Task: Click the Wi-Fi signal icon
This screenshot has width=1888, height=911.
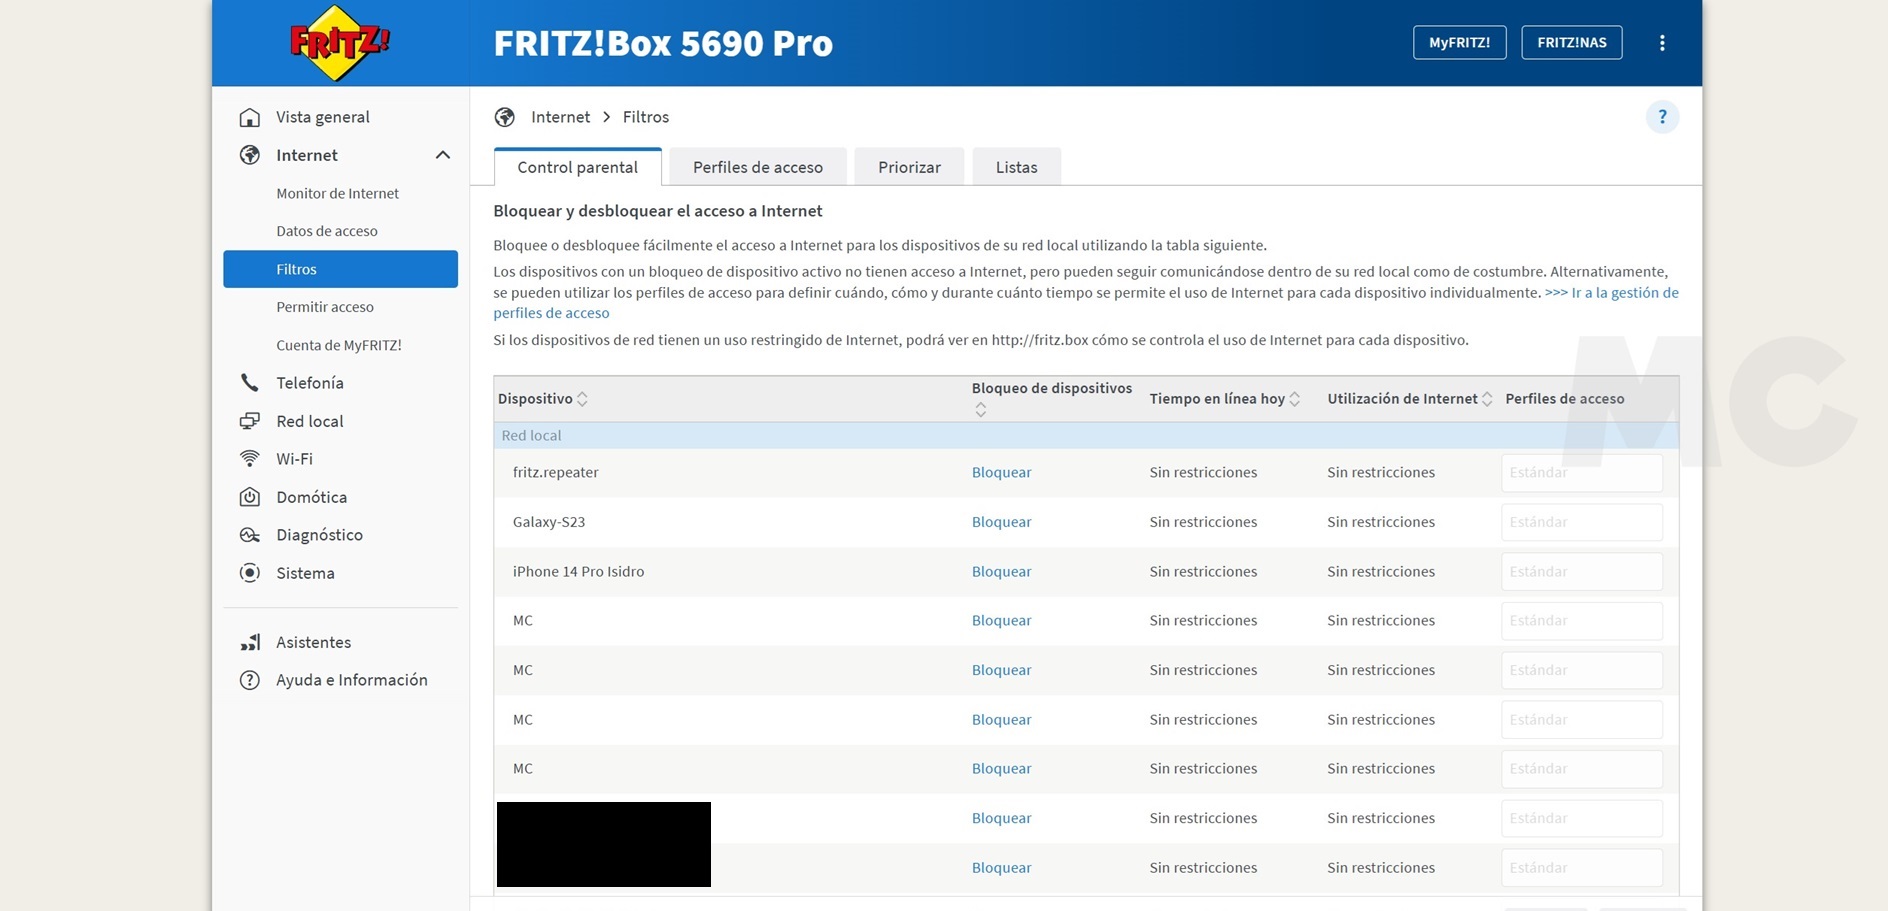Action: (x=250, y=459)
